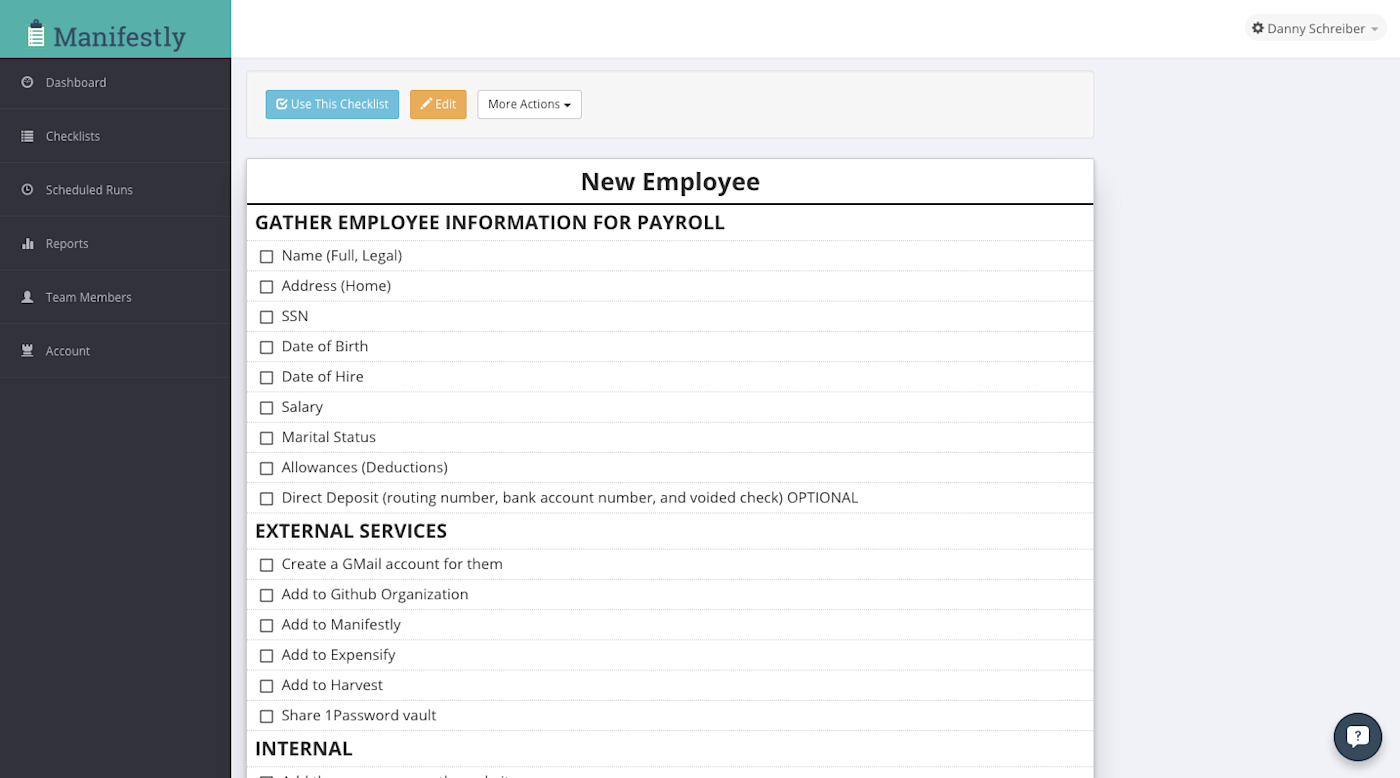
Task: Check the Create a GMail account checkbox
Action: [x=266, y=565]
